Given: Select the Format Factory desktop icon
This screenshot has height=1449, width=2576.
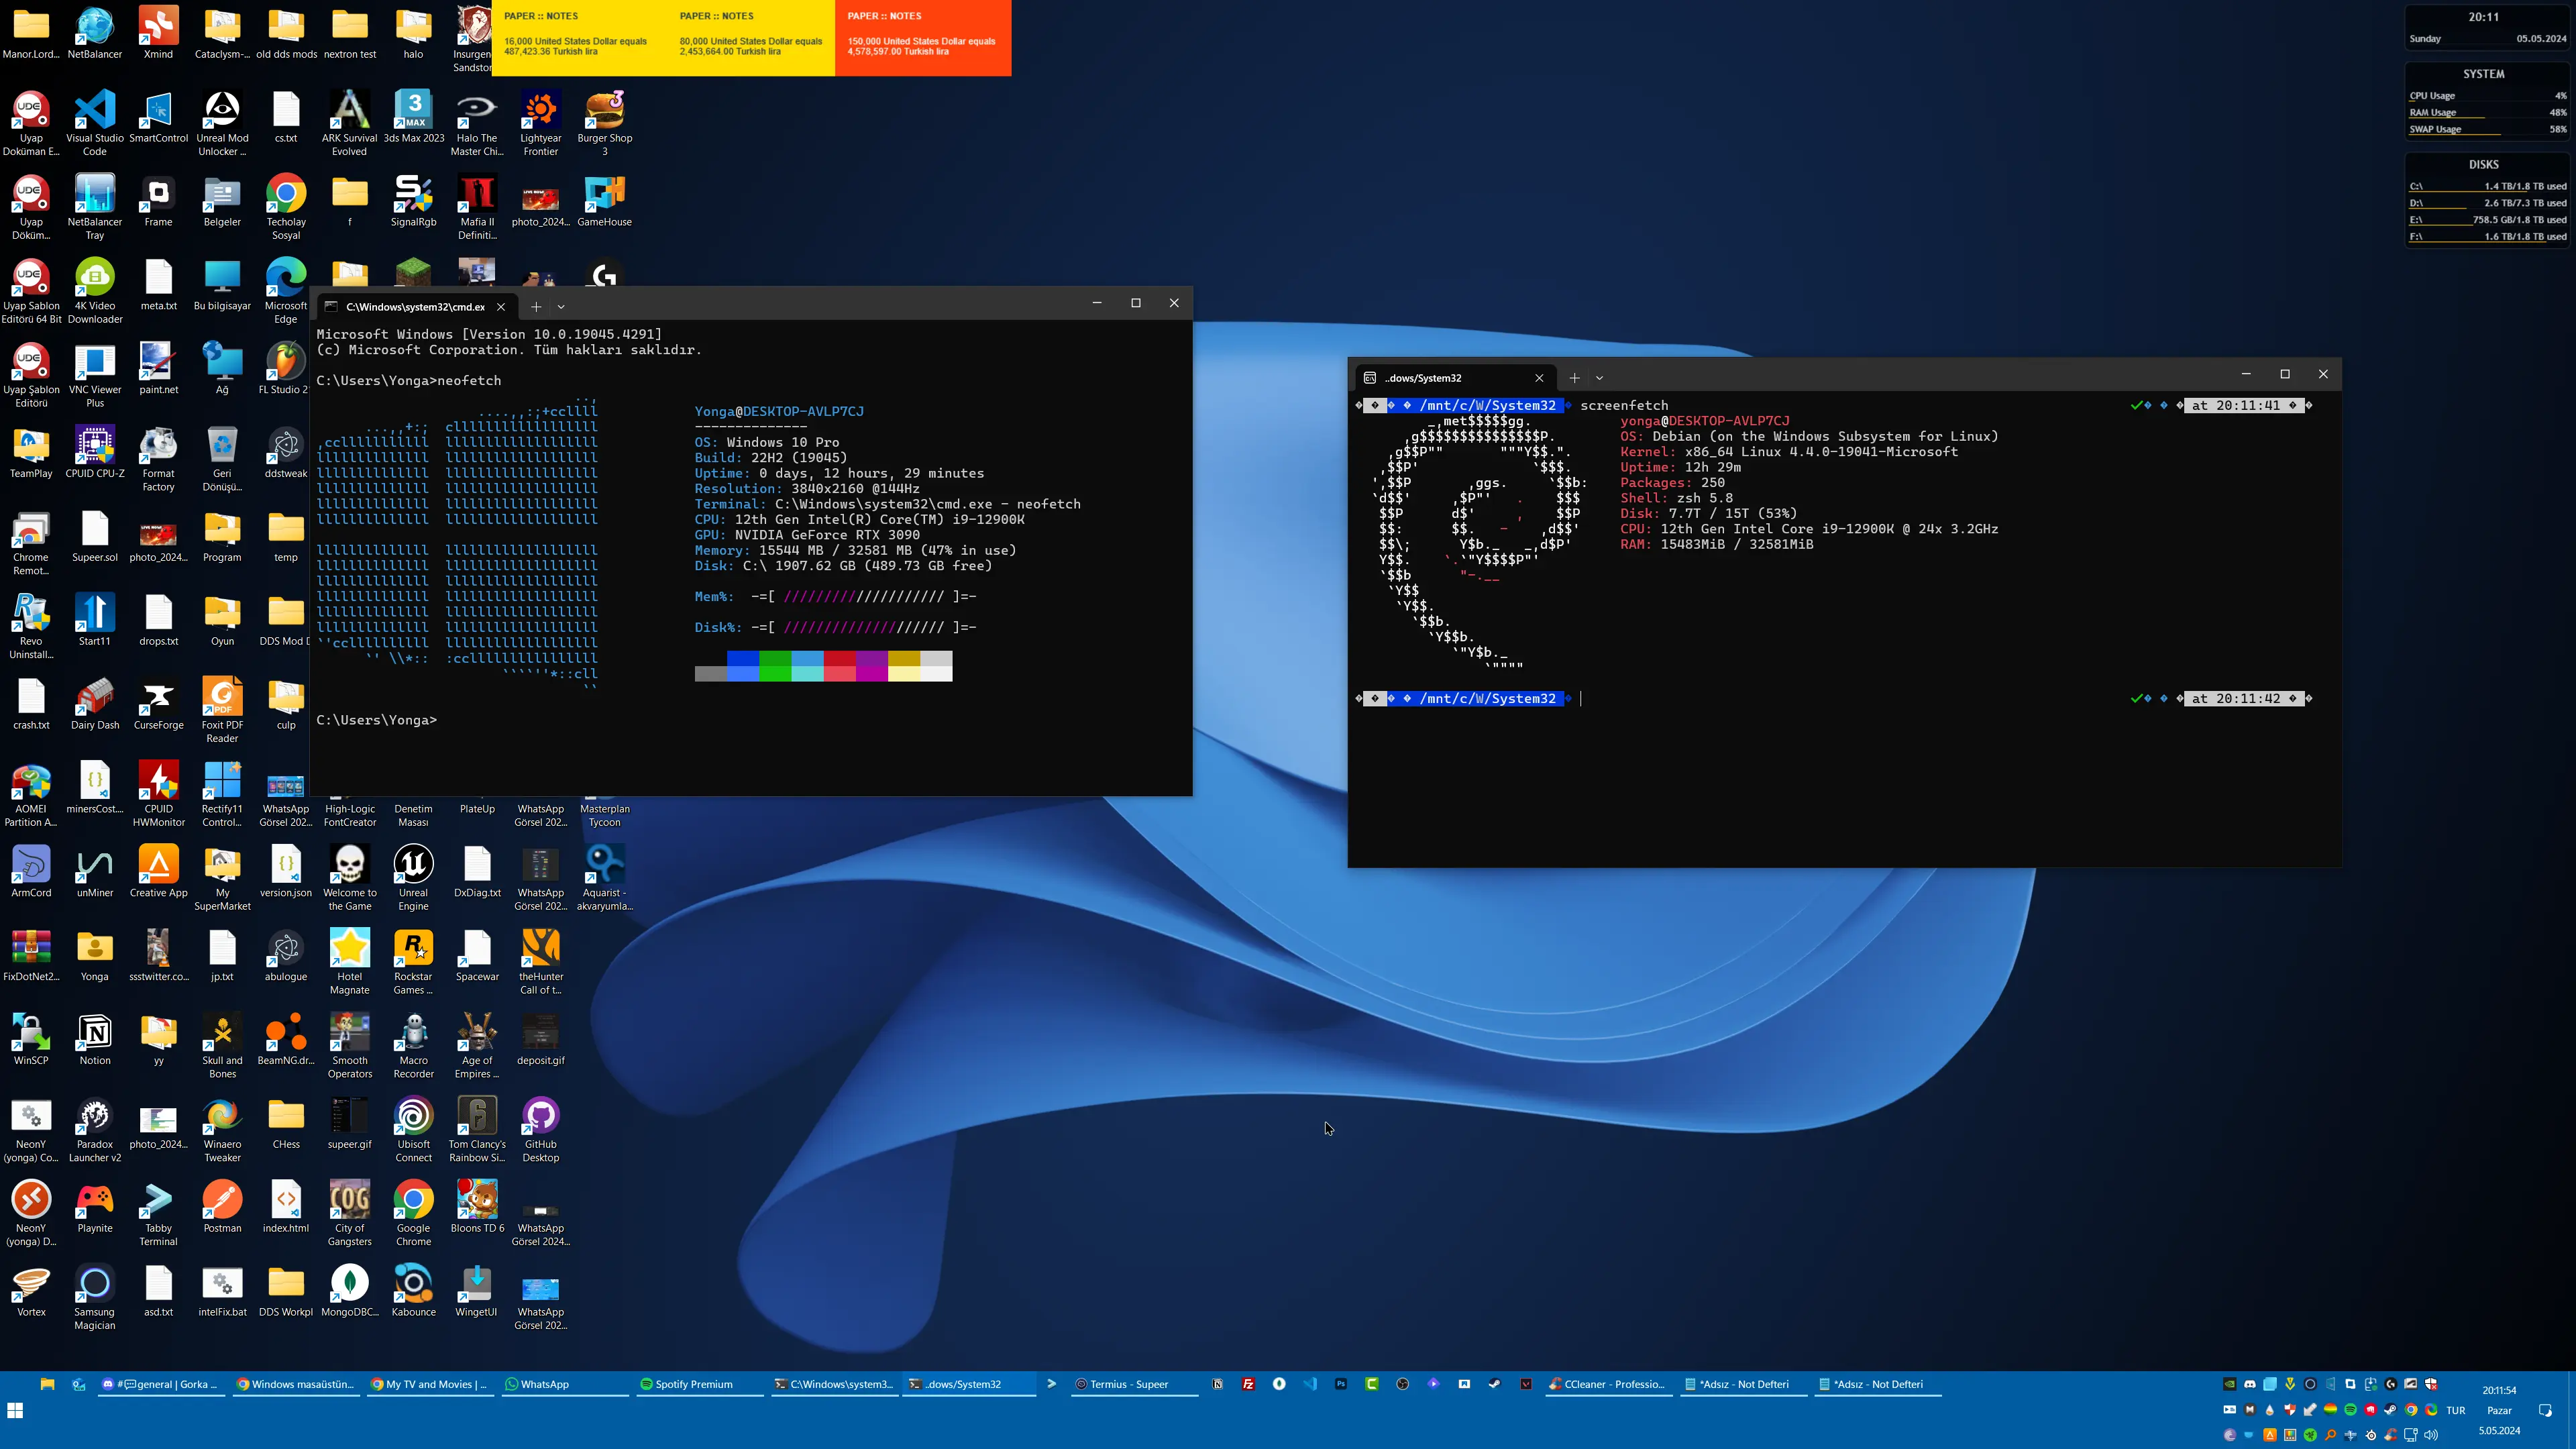Looking at the screenshot, I should (158, 458).
